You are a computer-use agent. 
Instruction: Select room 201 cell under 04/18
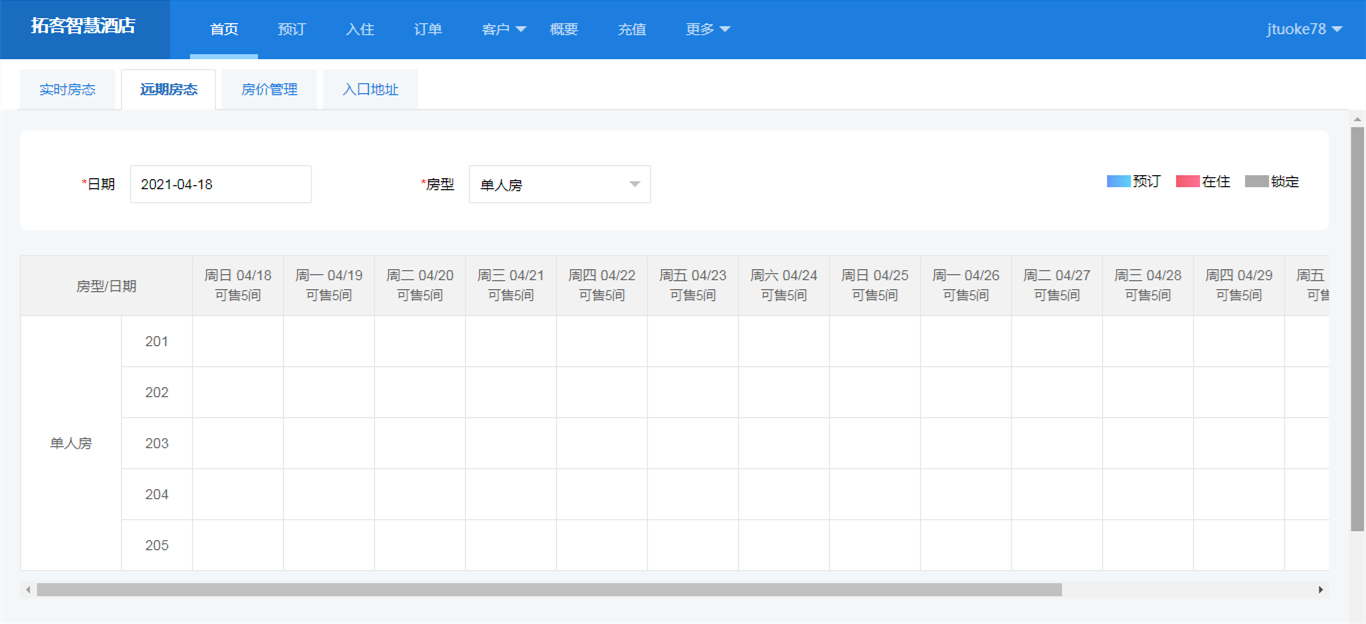click(238, 341)
